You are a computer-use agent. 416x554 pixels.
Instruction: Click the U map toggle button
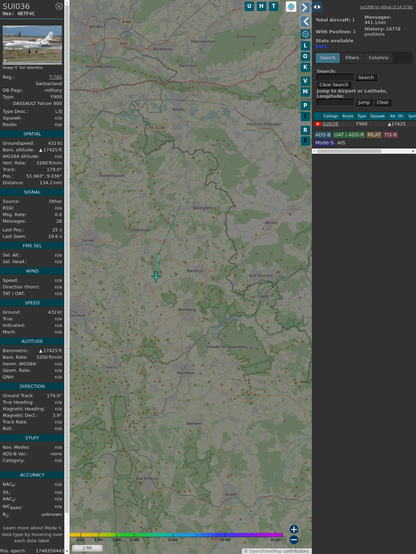point(249,6)
